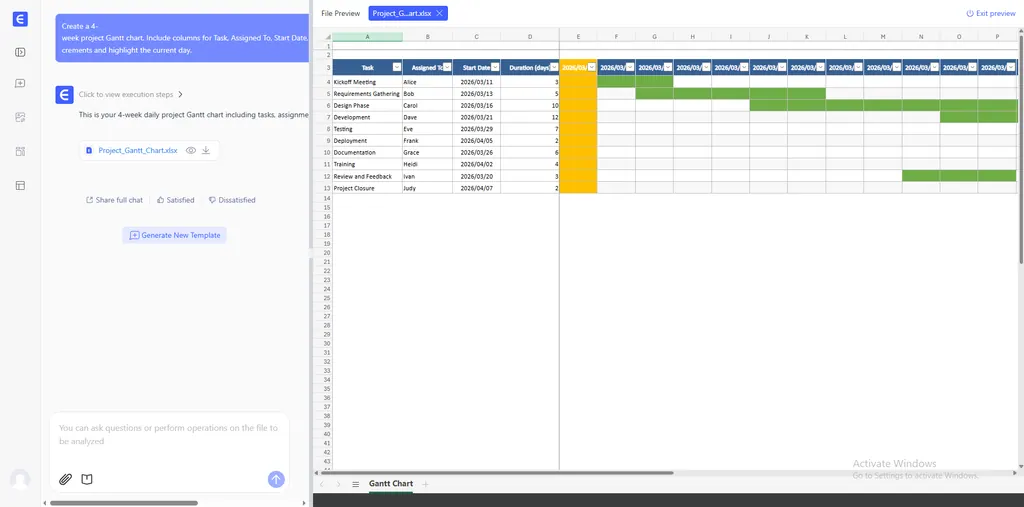
Task: Download Project_Gantt_Chart.xlsx file
Action: pyautogui.click(x=206, y=151)
